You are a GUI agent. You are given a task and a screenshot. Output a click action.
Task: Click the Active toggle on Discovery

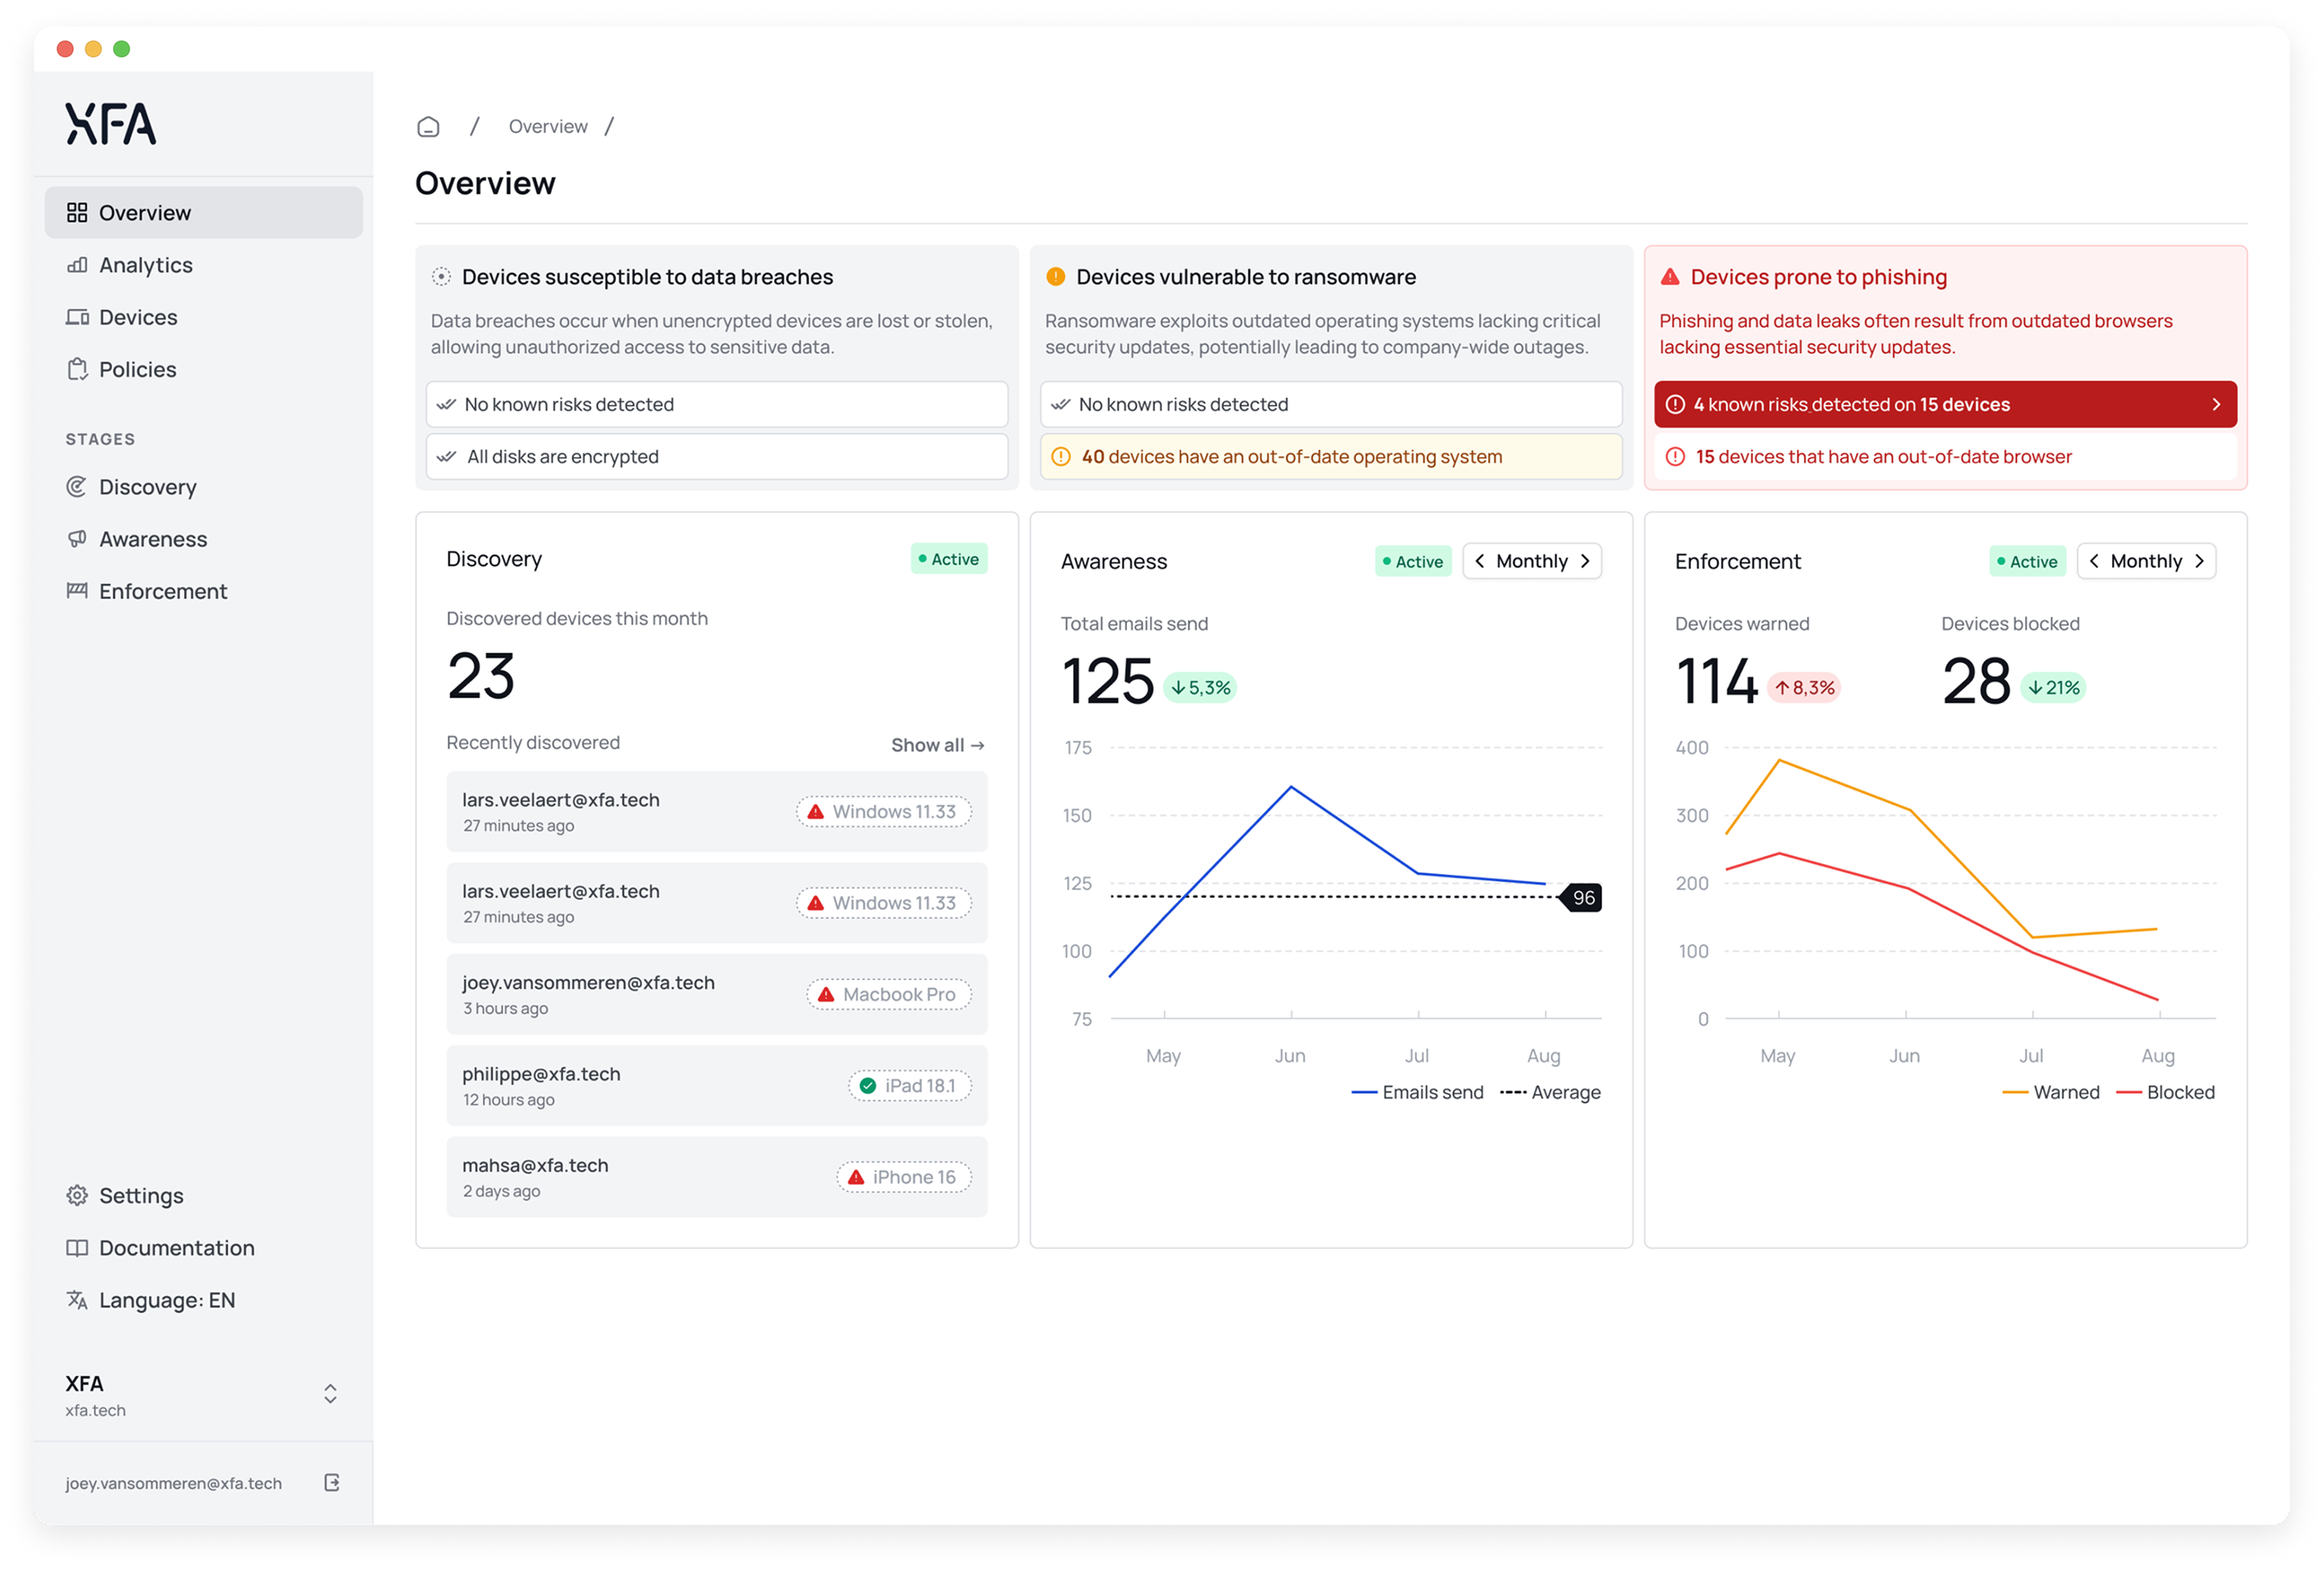pyautogui.click(x=948, y=560)
